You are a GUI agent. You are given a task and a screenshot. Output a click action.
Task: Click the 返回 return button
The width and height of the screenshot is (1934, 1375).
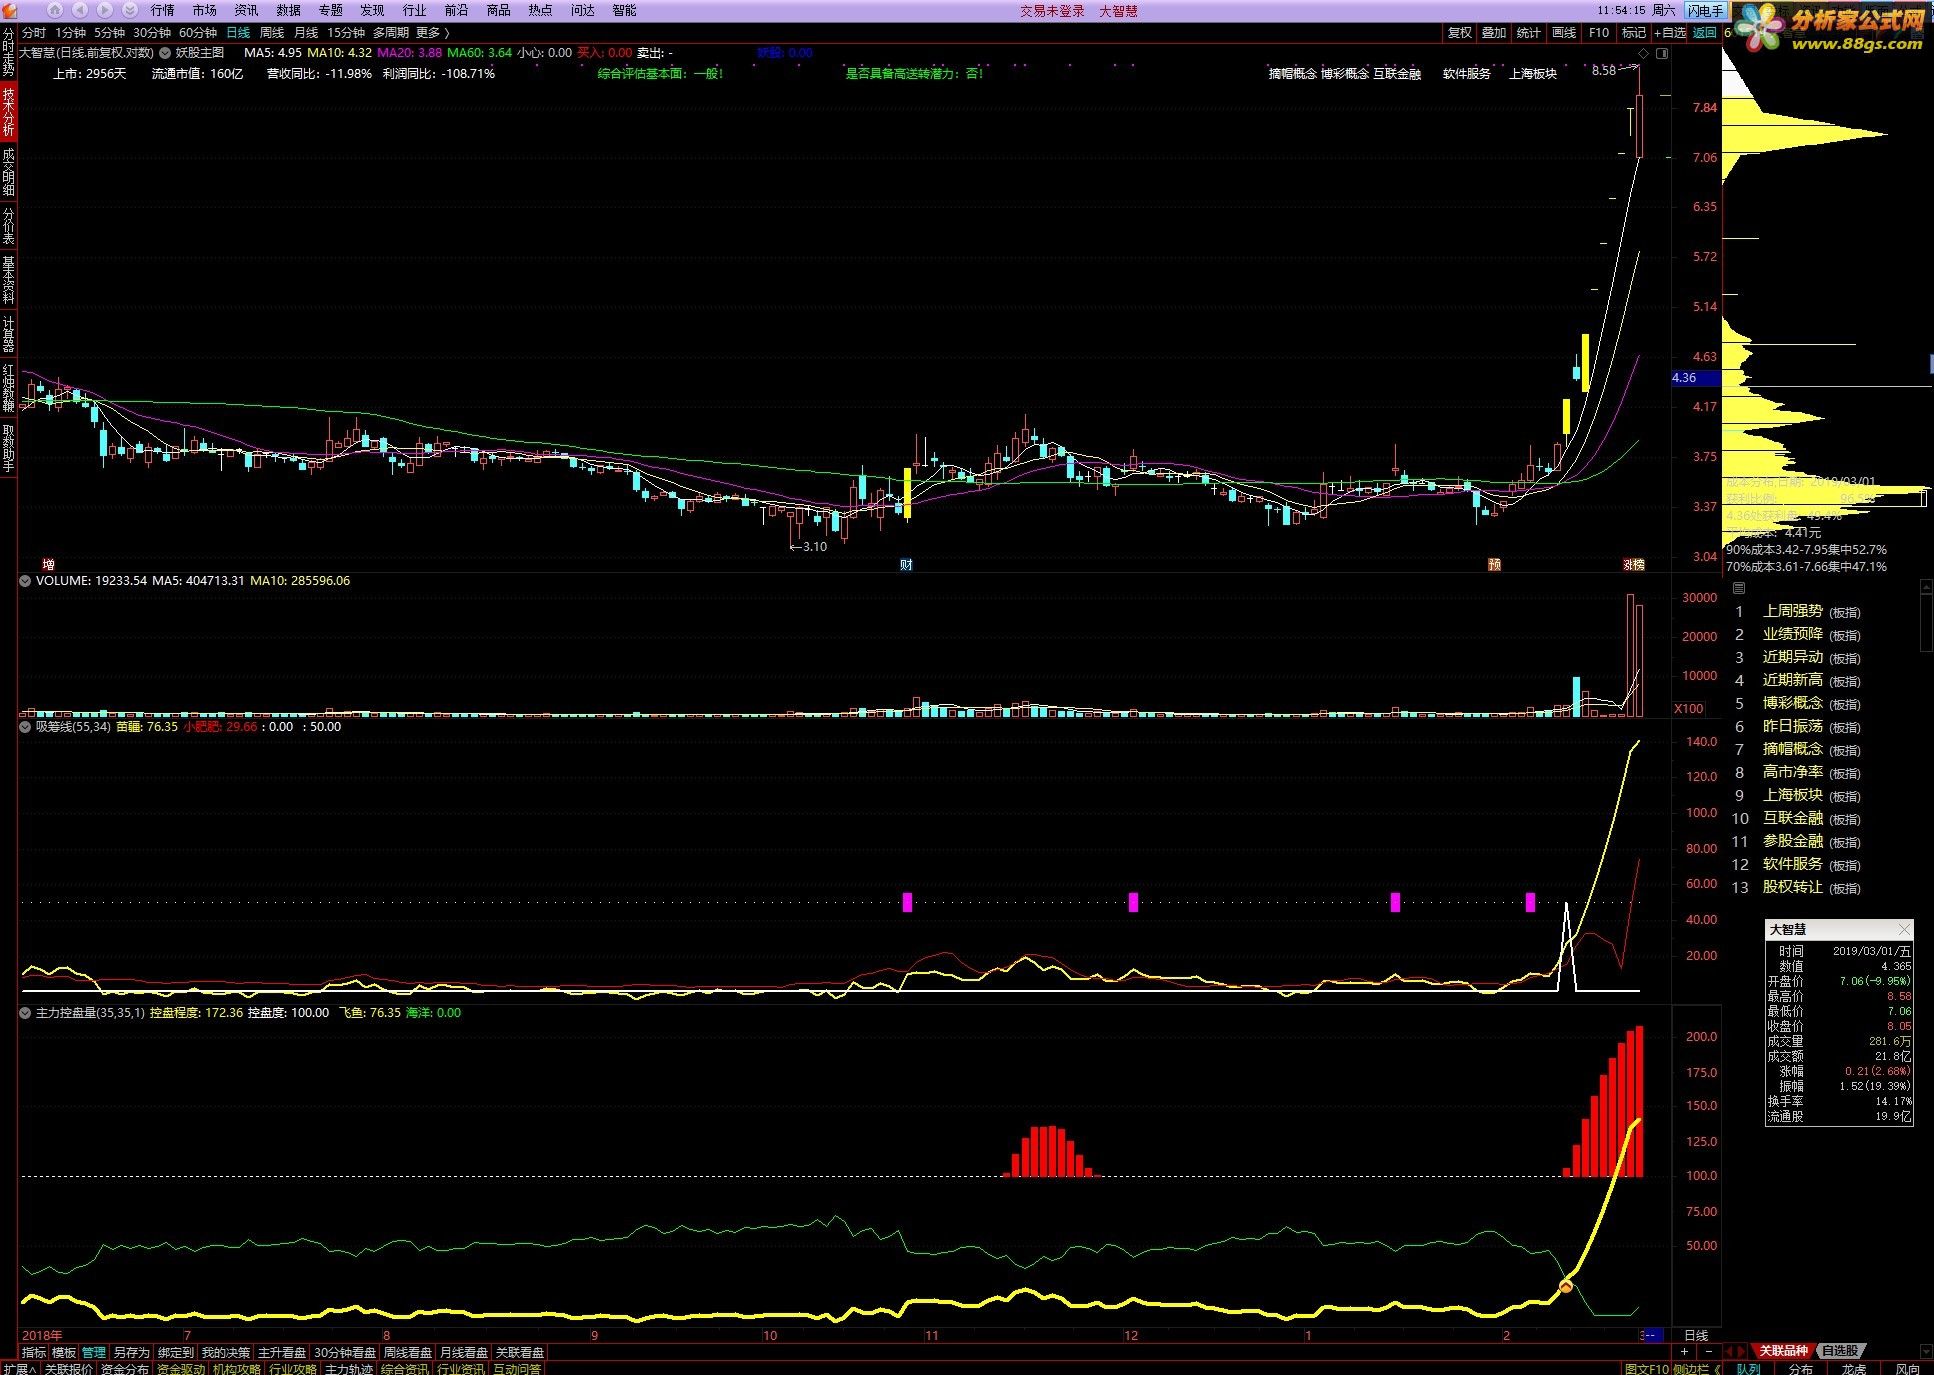tap(1705, 33)
